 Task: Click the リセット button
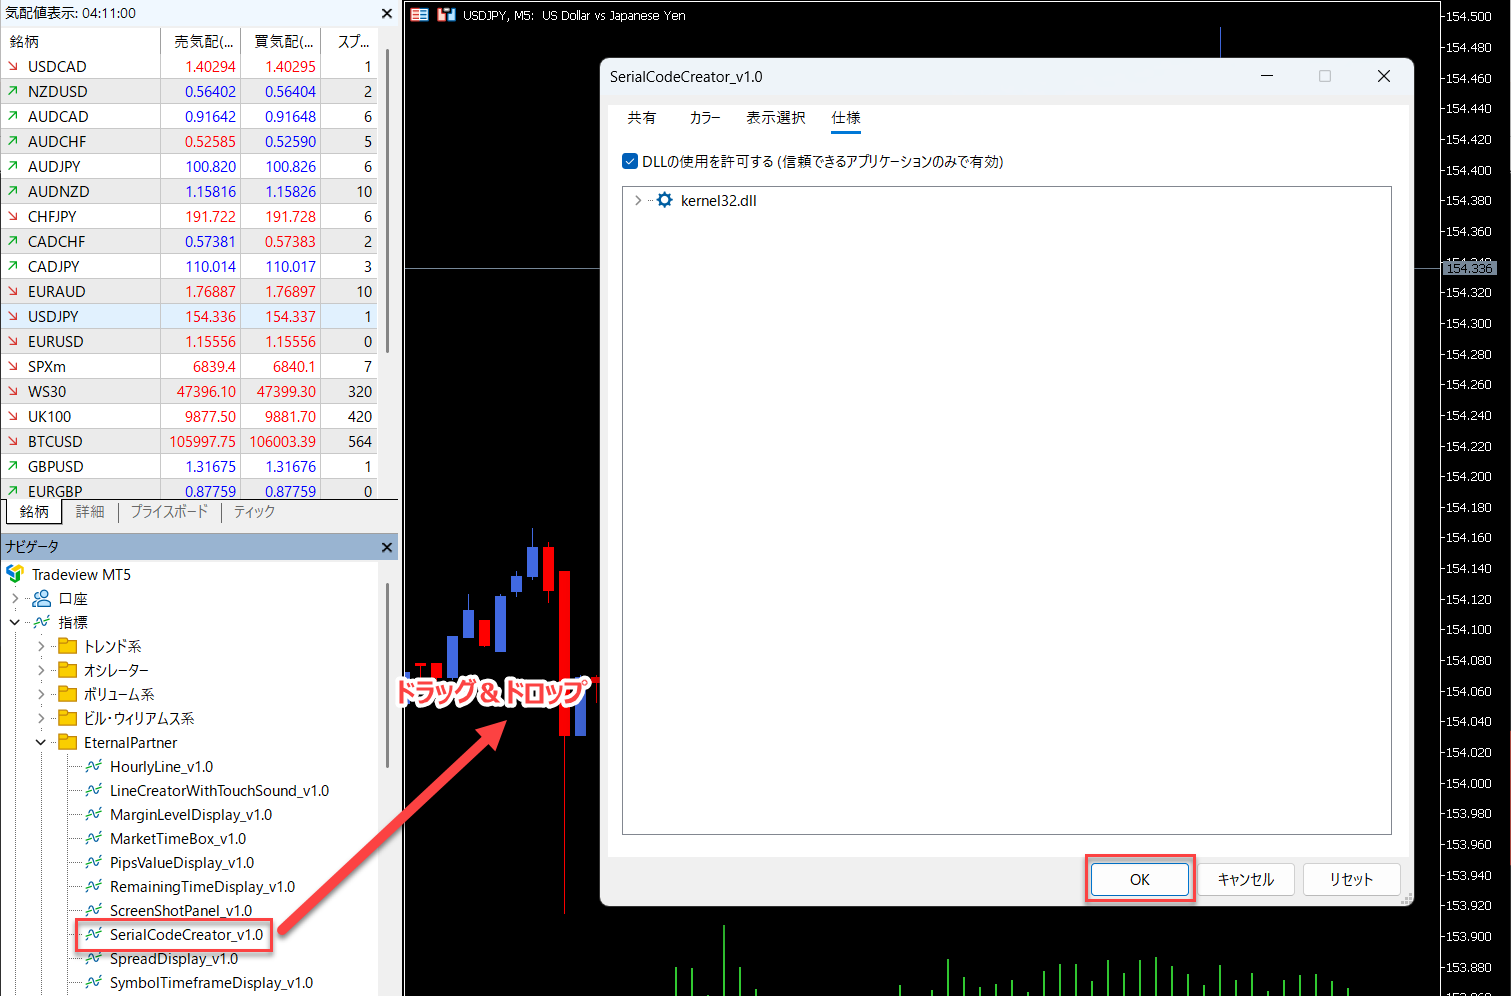1350,879
